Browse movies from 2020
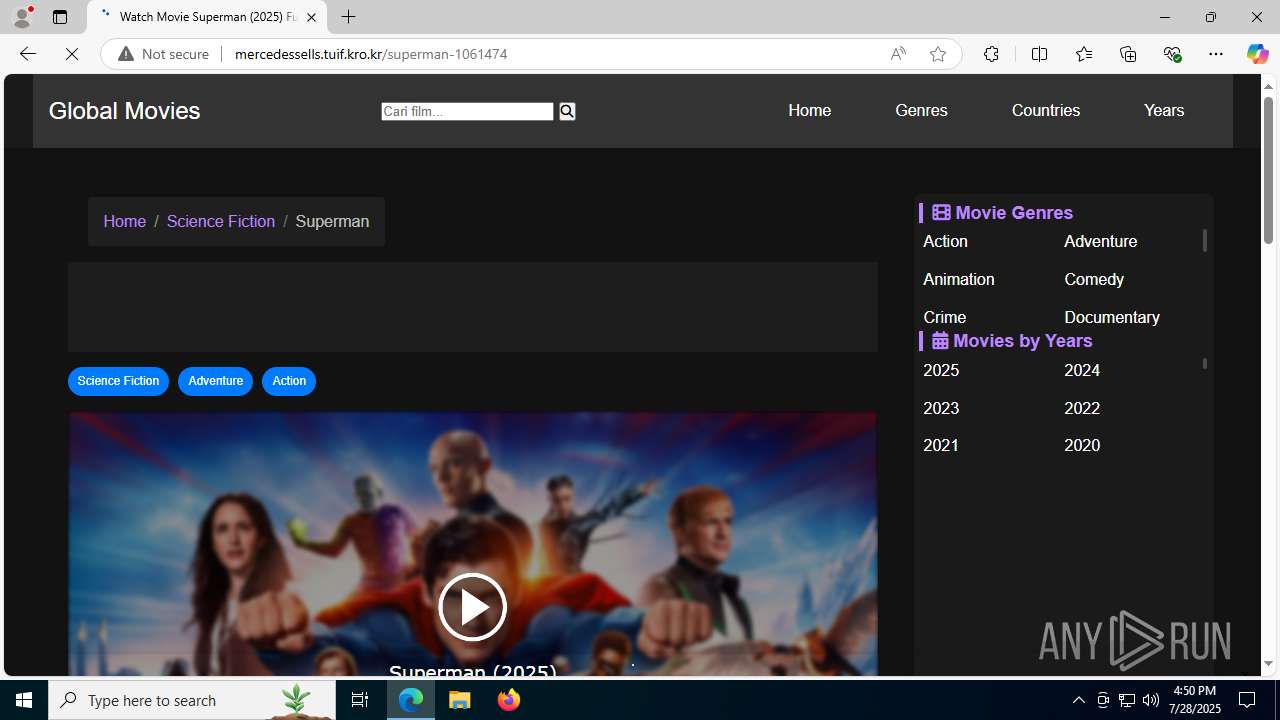The image size is (1280, 720). coord(1082,445)
